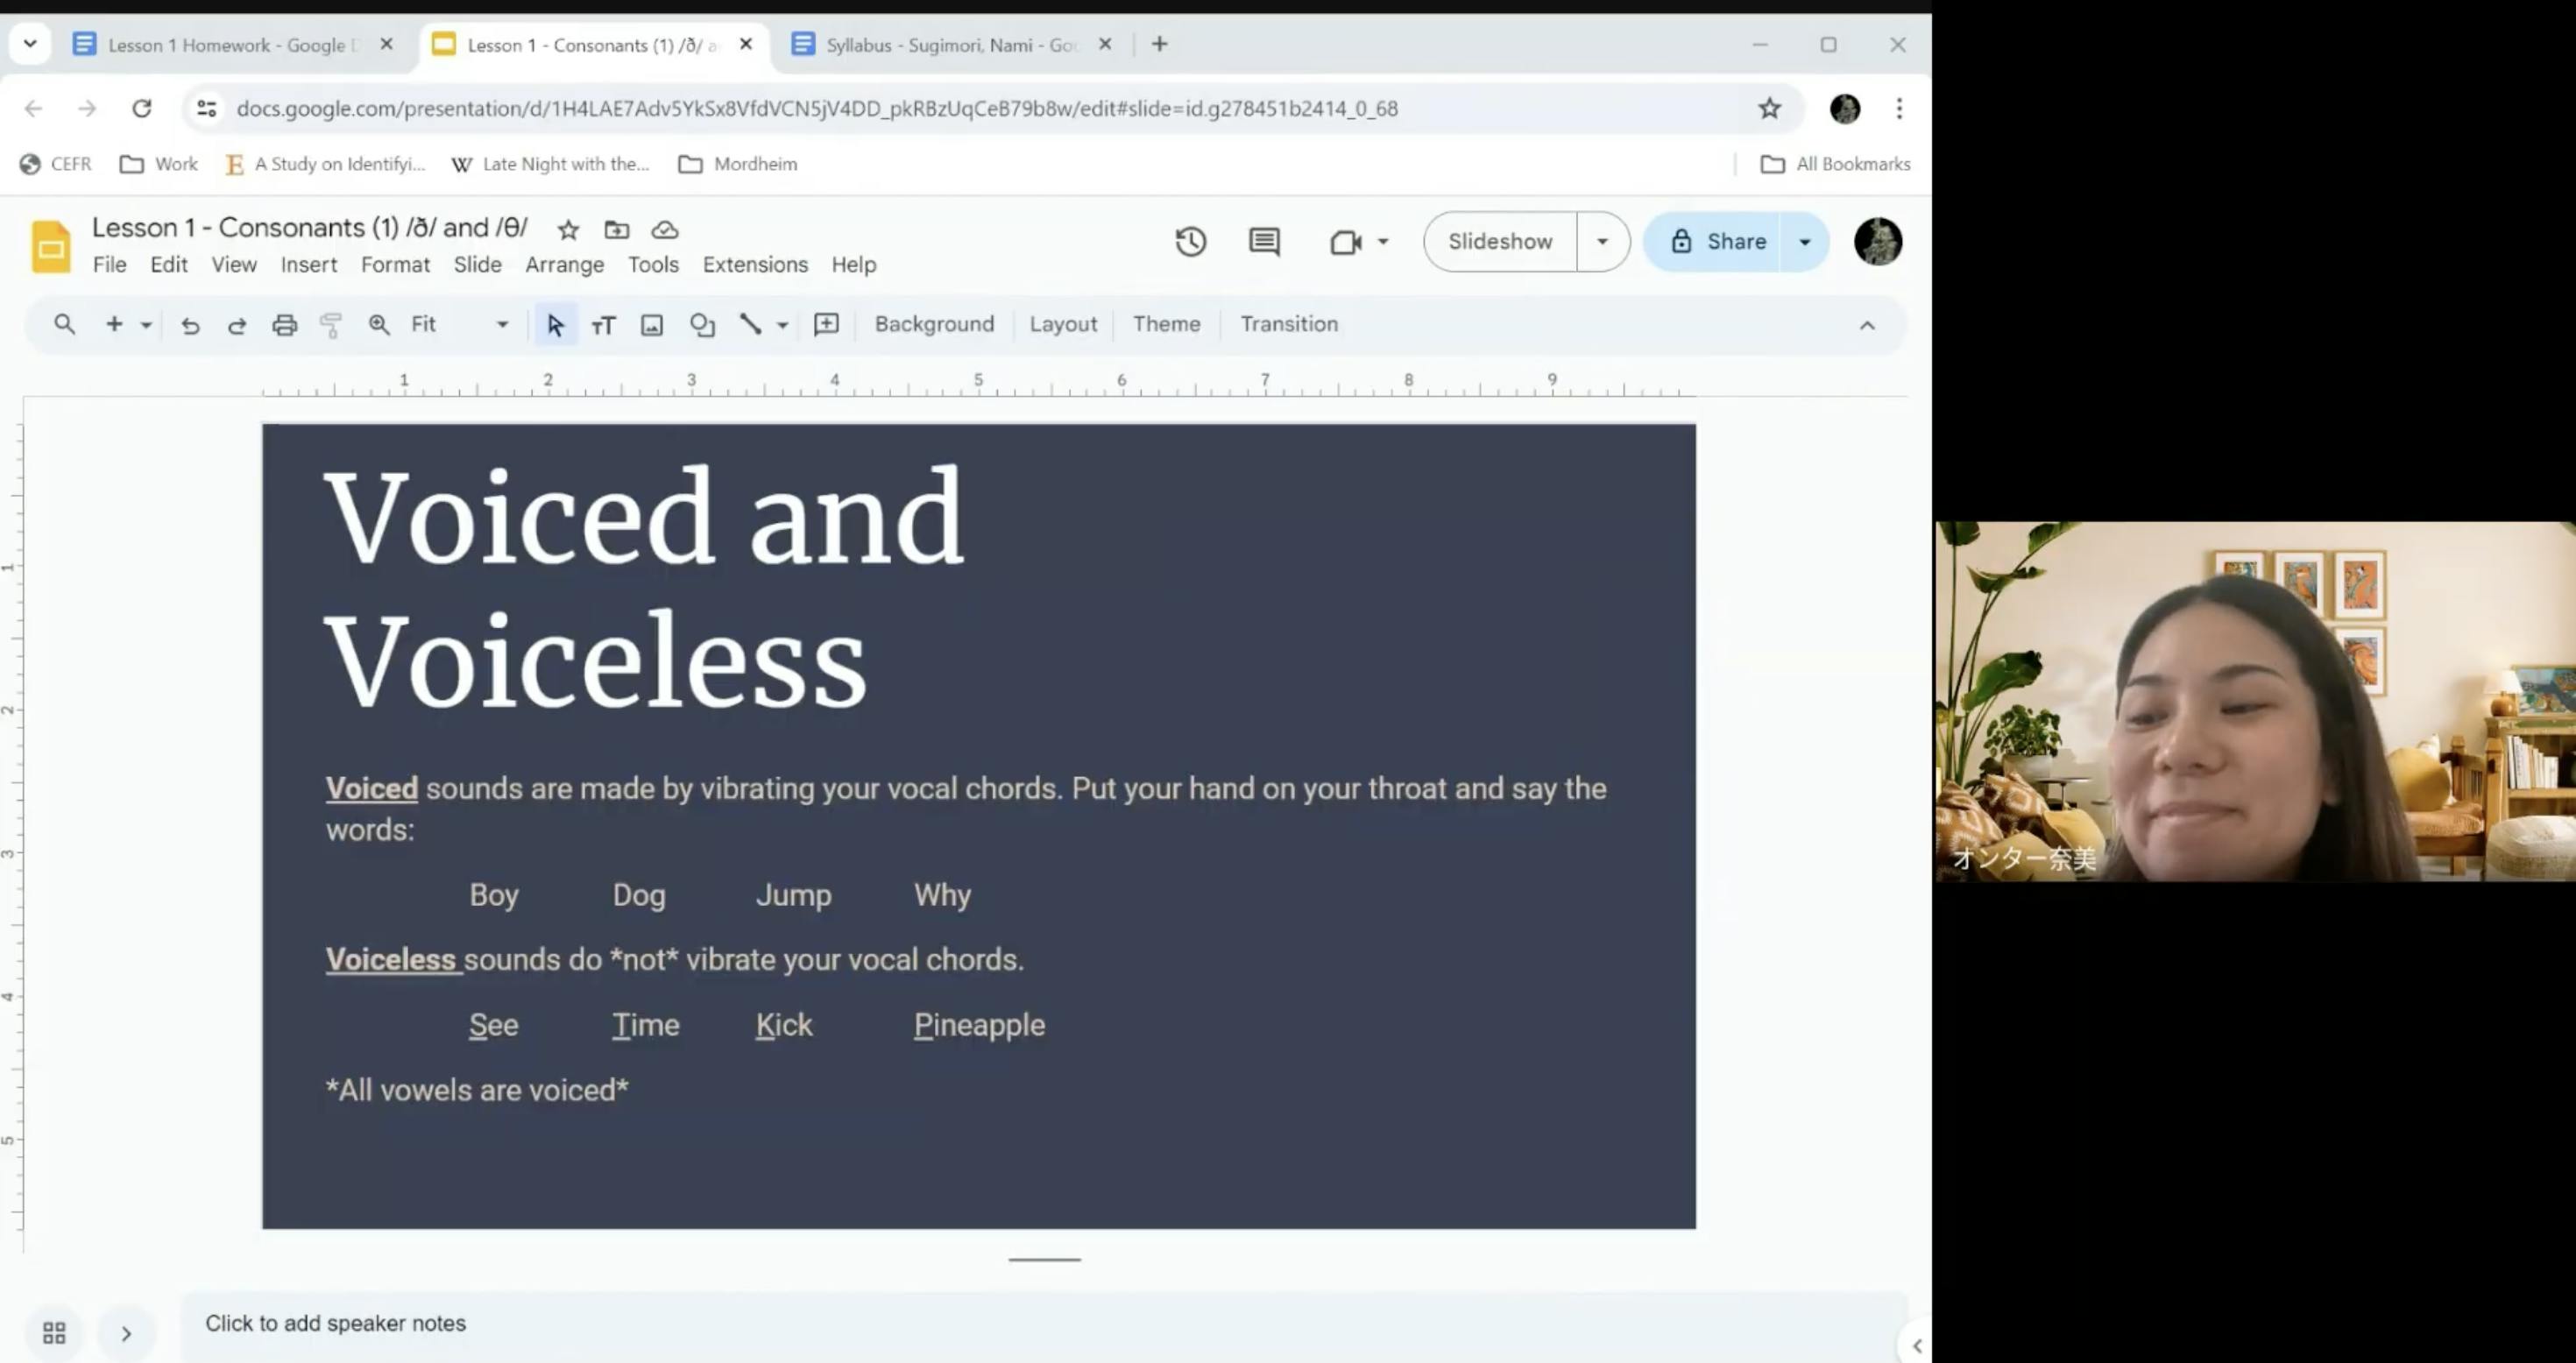Bookmark this page with star icon
The width and height of the screenshot is (2576, 1363).
[x=1769, y=108]
